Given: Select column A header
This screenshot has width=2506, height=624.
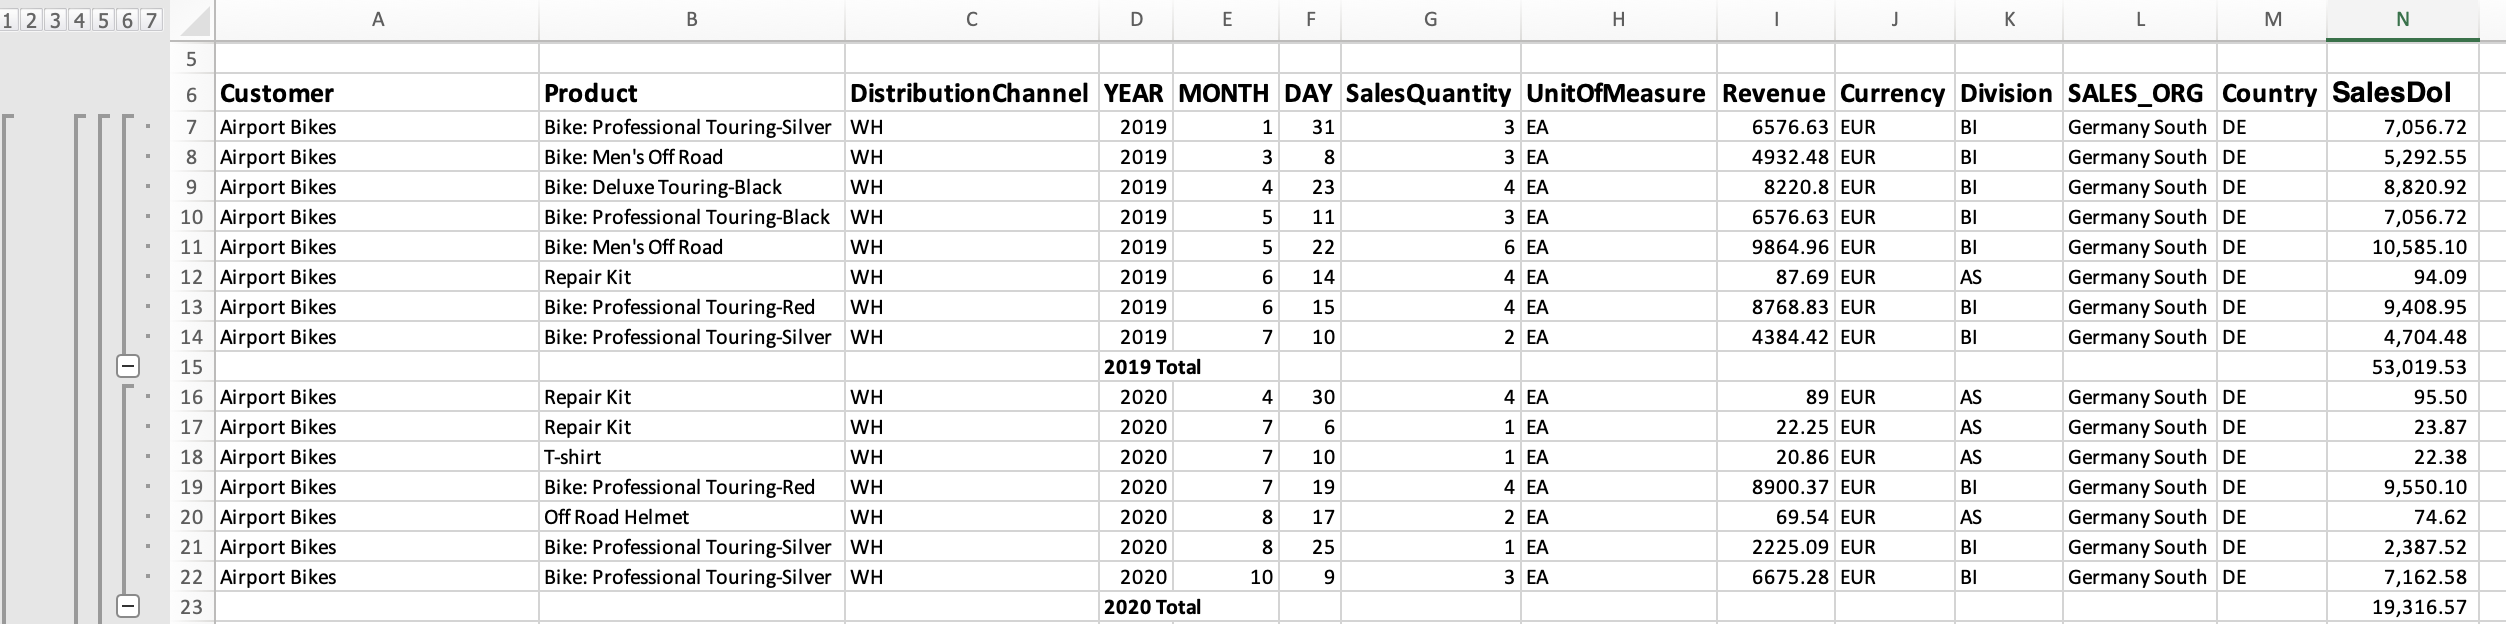Looking at the screenshot, I should point(377,20).
